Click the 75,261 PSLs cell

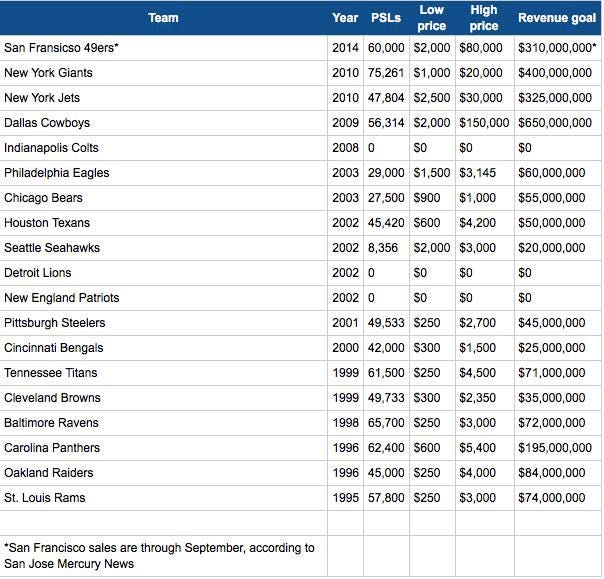(386, 73)
